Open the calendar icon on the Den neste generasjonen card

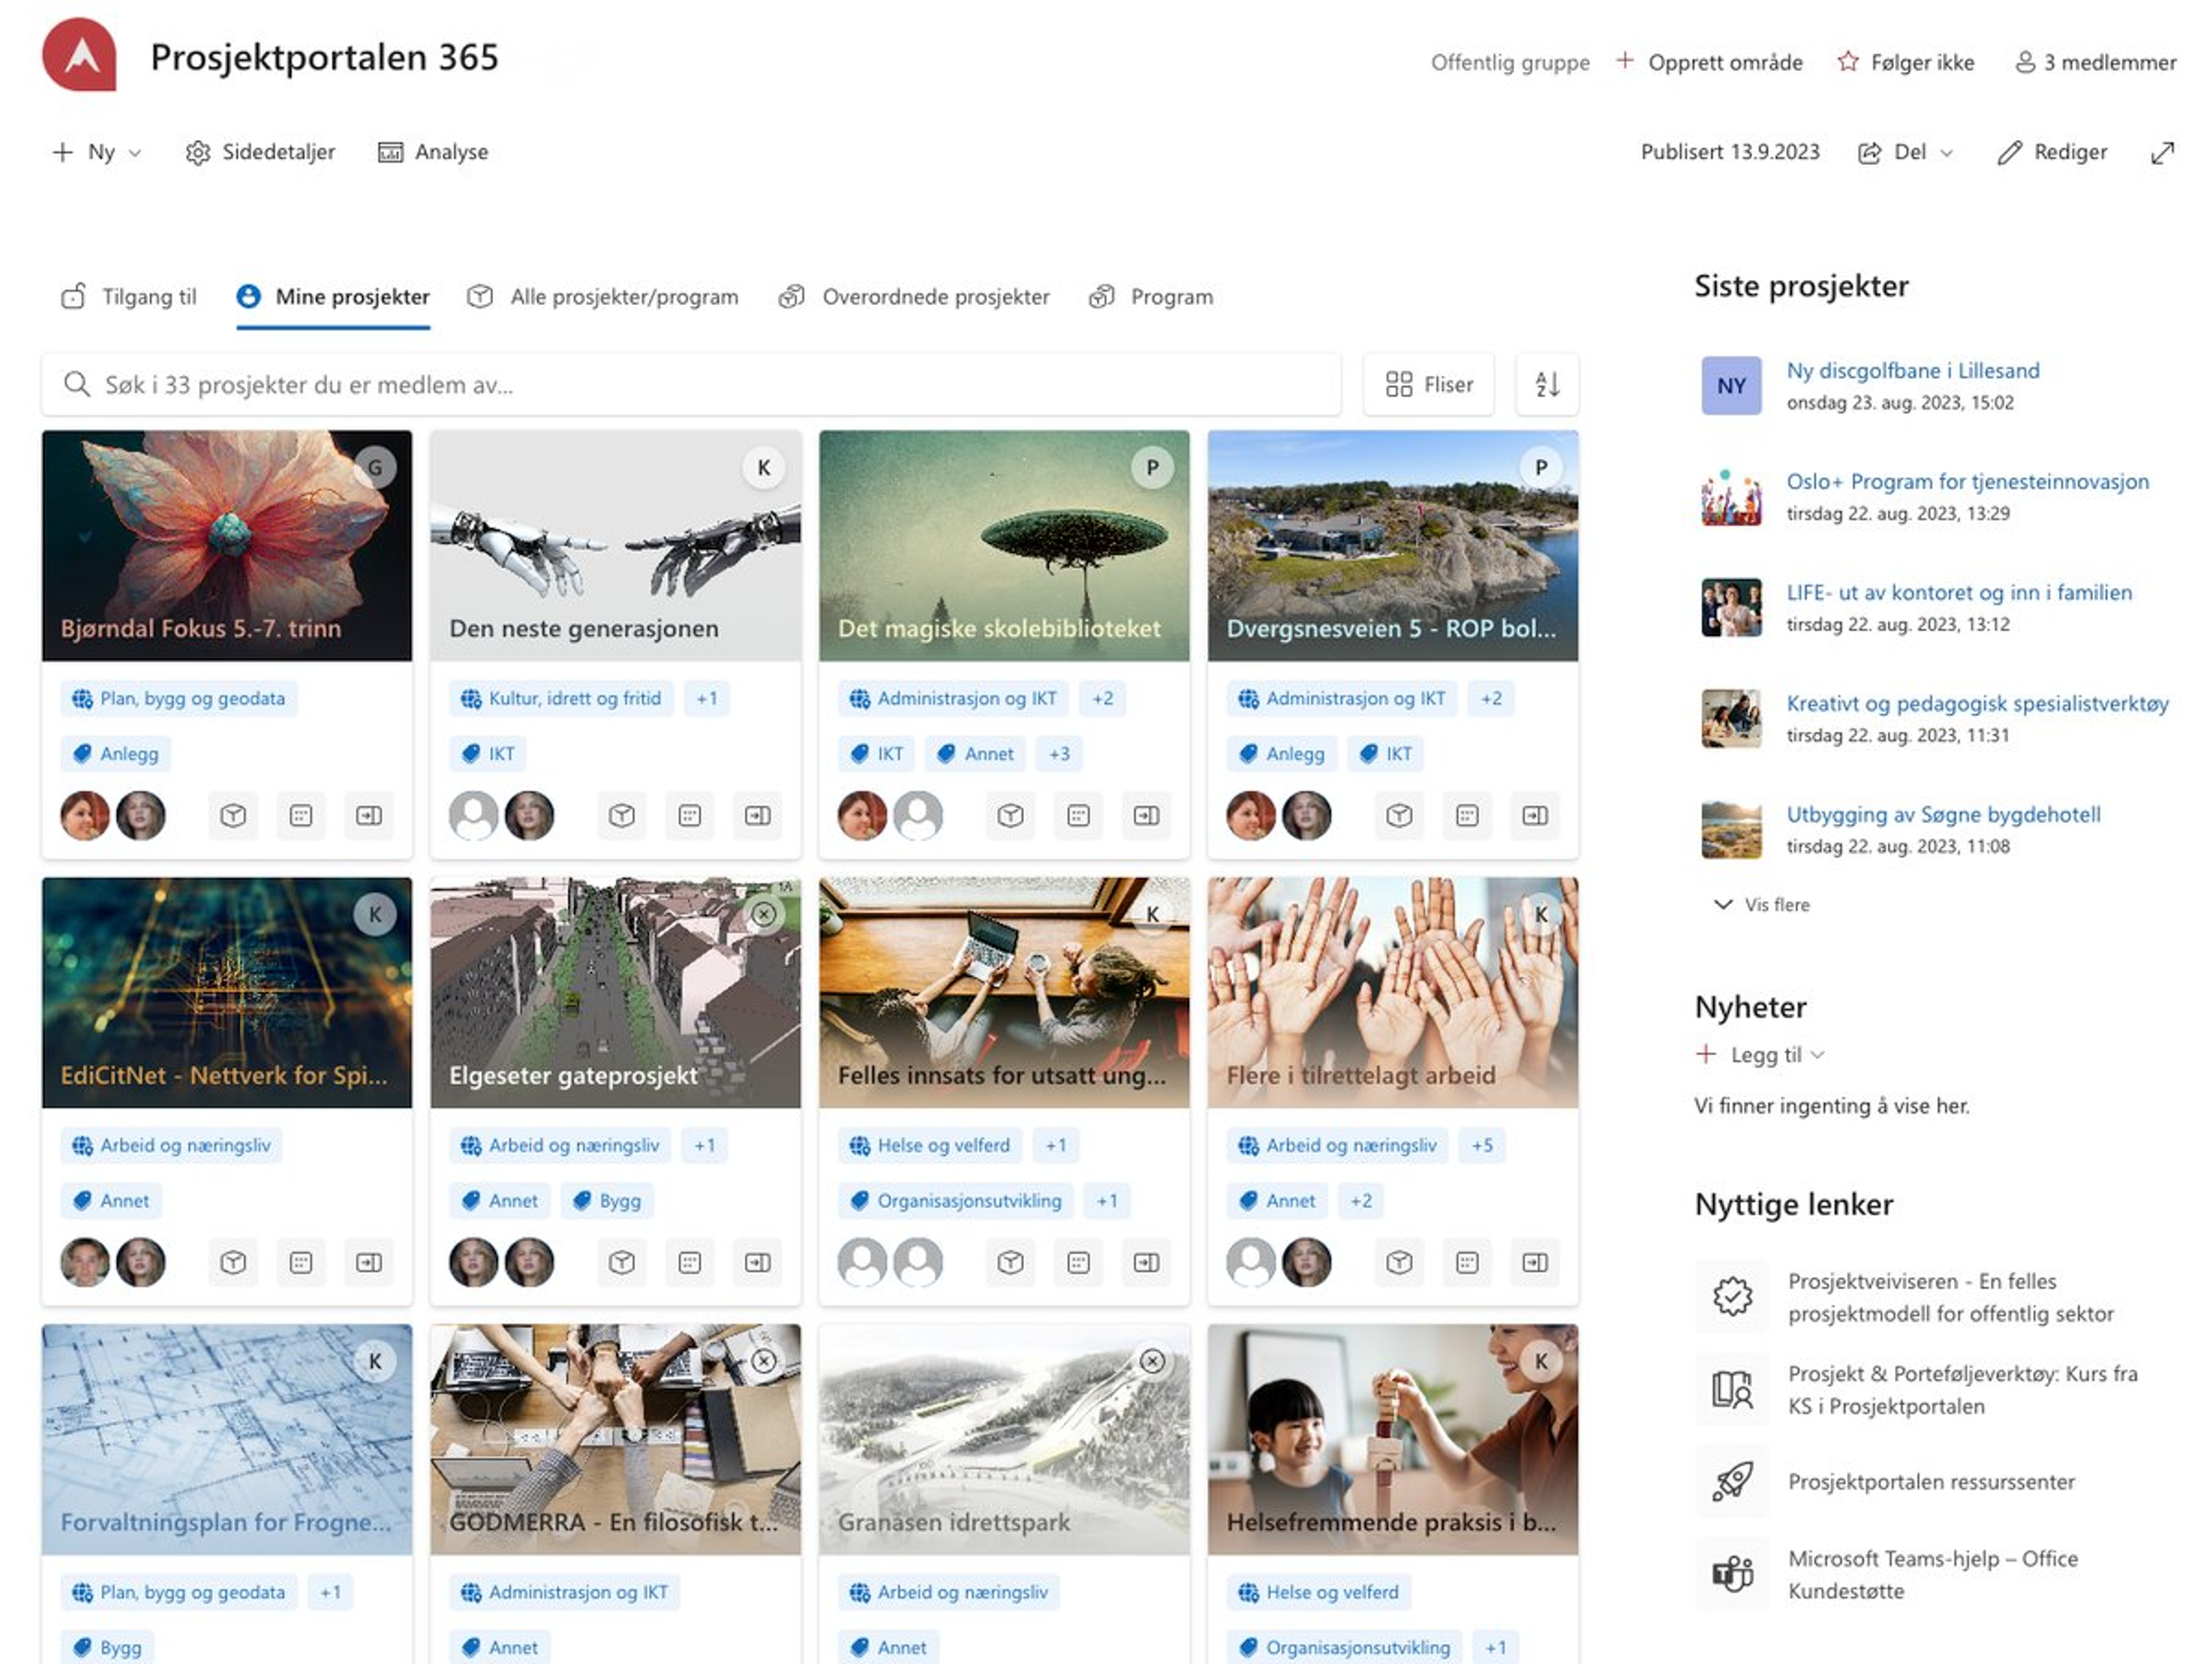[689, 815]
